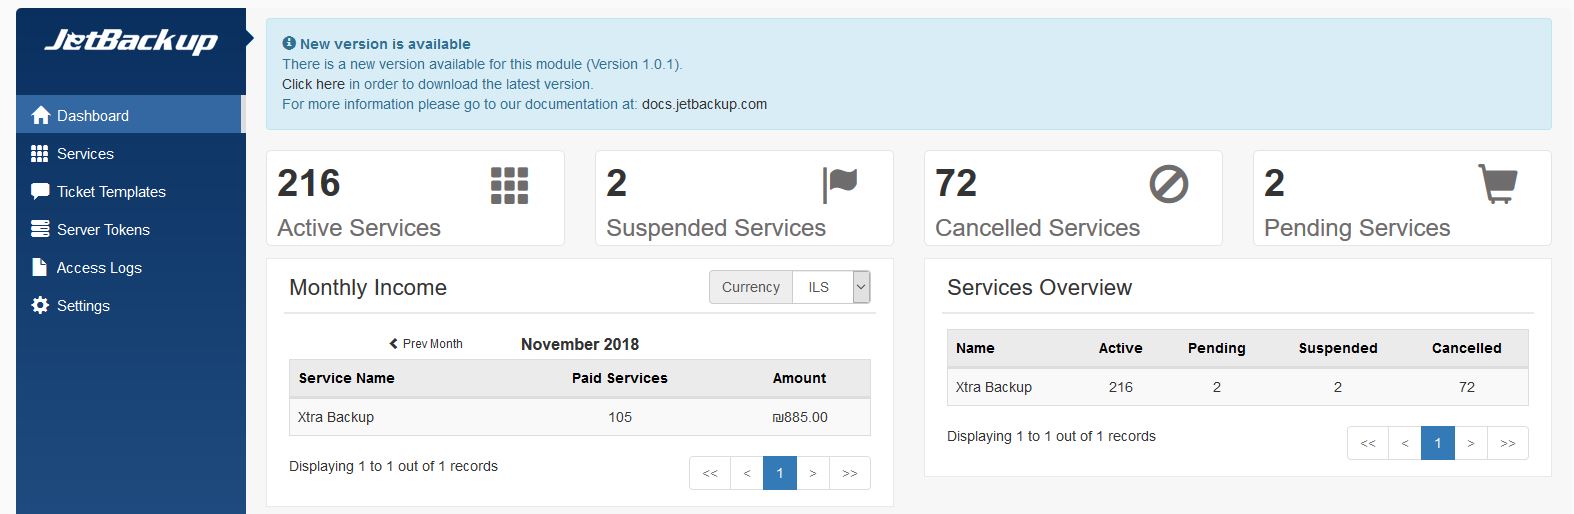Go to next page in Services Overview pagination
This screenshot has height=514, width=1574.
pyautogui.click(x=1470, y=443)
